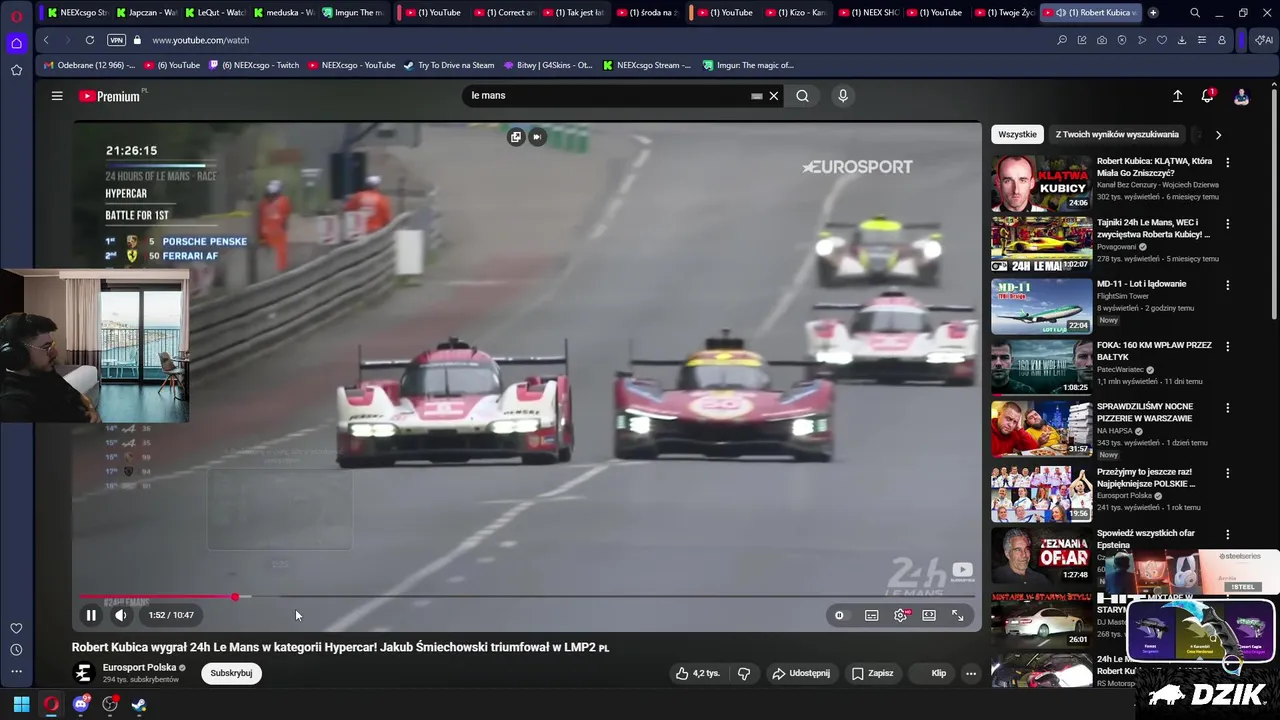1280x720 pixels.
Task: Open the Eurosport Polska channel avatar
Action: [84, 673]
